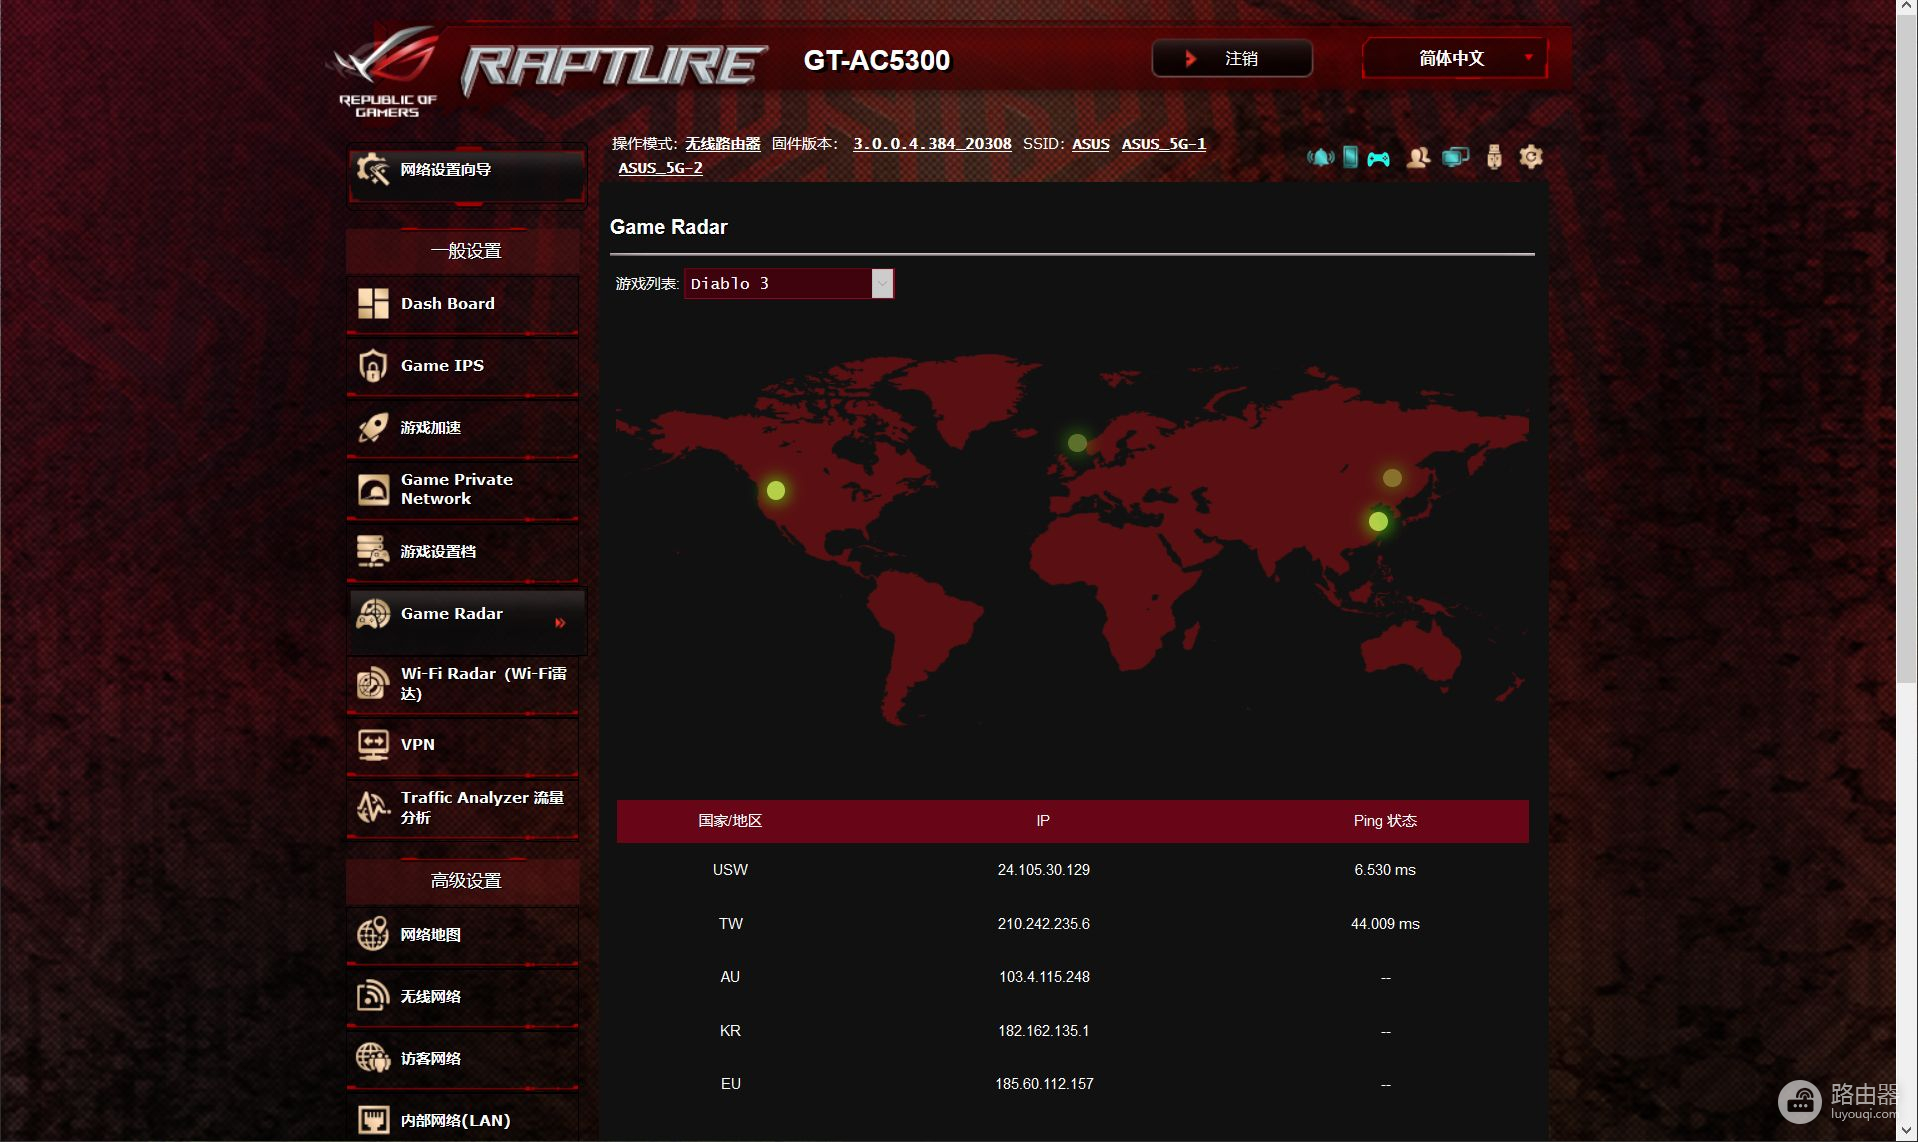The width and height of the screenshot is (1918, 1142).
Task: Click the 高级设置 section header
Action: tap(465, 881)
